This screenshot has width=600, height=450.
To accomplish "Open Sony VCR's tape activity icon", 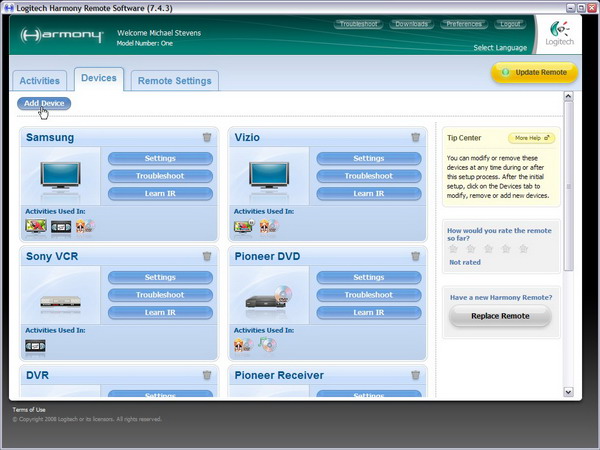I will click(35, 346).
